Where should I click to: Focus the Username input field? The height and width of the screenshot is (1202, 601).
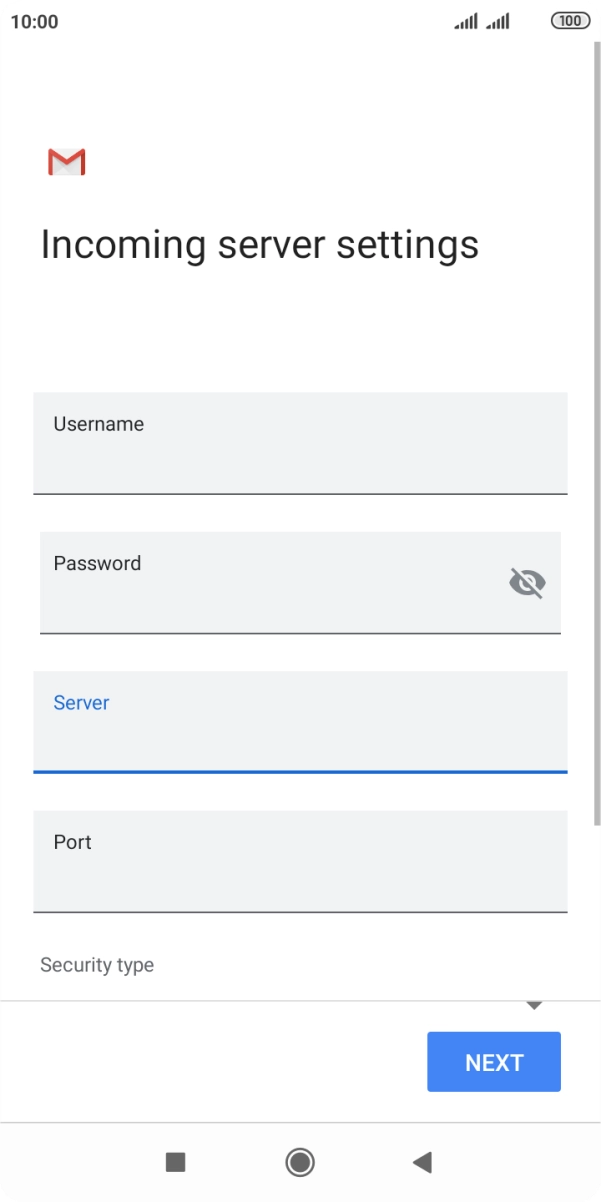(299, 443)
